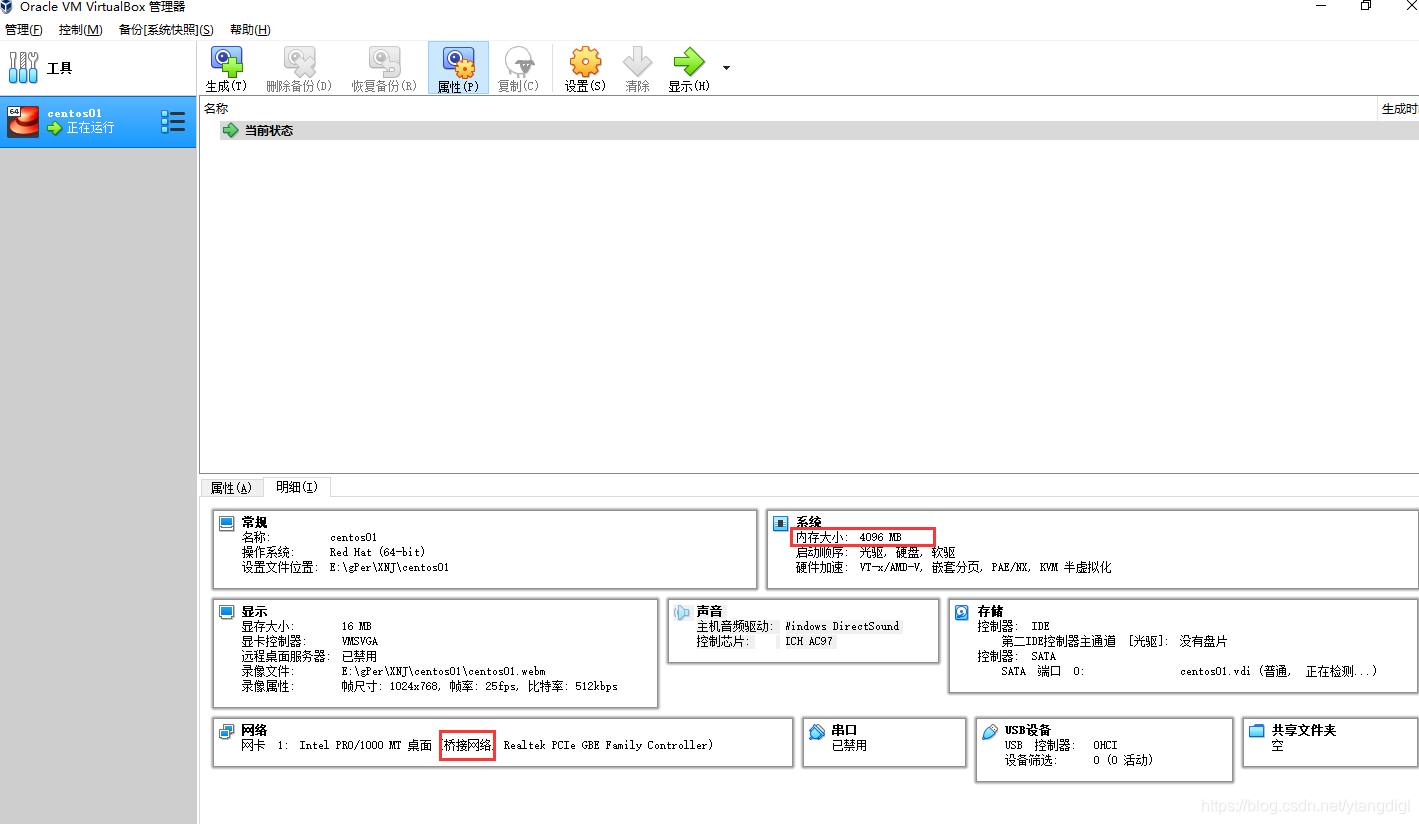Click the 常规 monitor icon
The width and height of the screenshot is (1419, 824).
[227, 522]
